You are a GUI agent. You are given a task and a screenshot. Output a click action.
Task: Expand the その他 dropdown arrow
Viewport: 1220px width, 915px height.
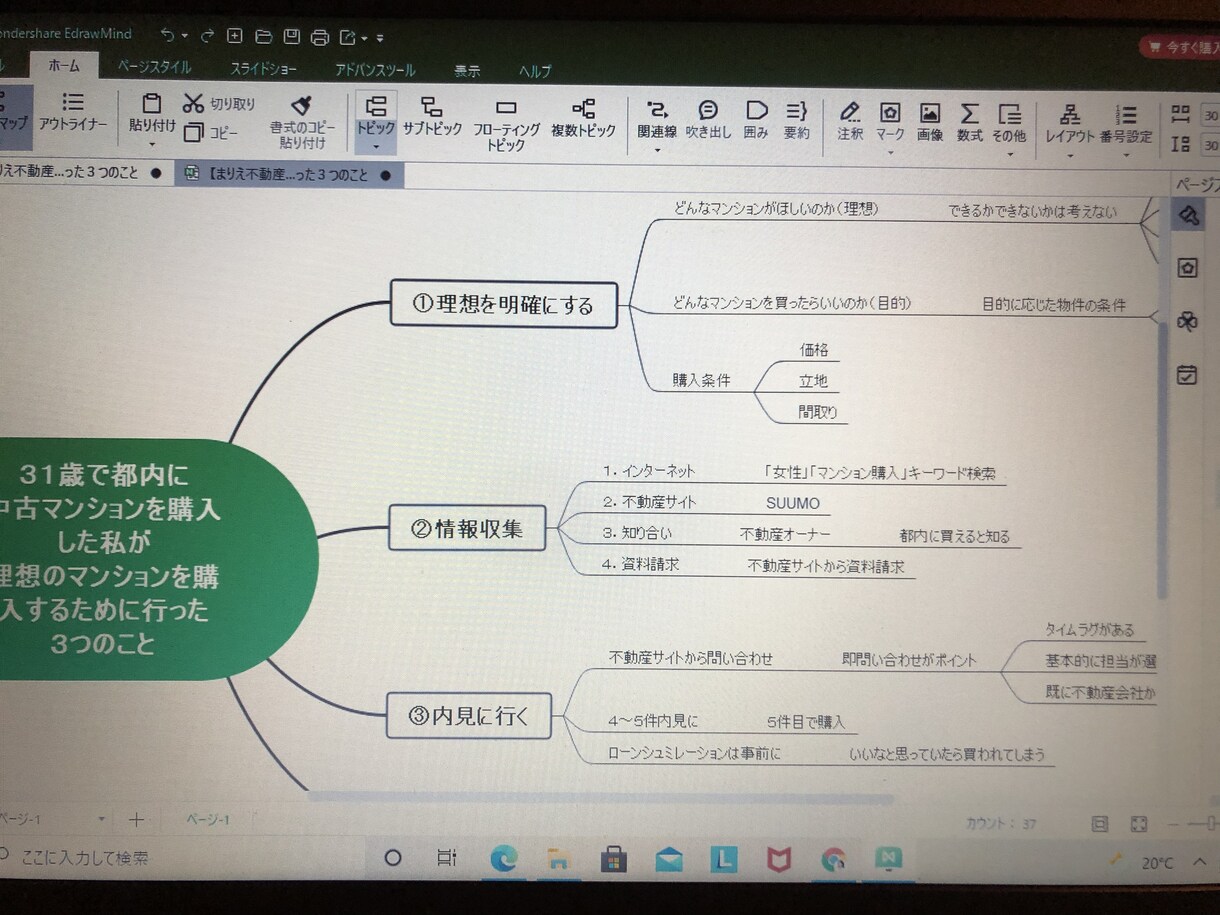tap(1009, 153)
